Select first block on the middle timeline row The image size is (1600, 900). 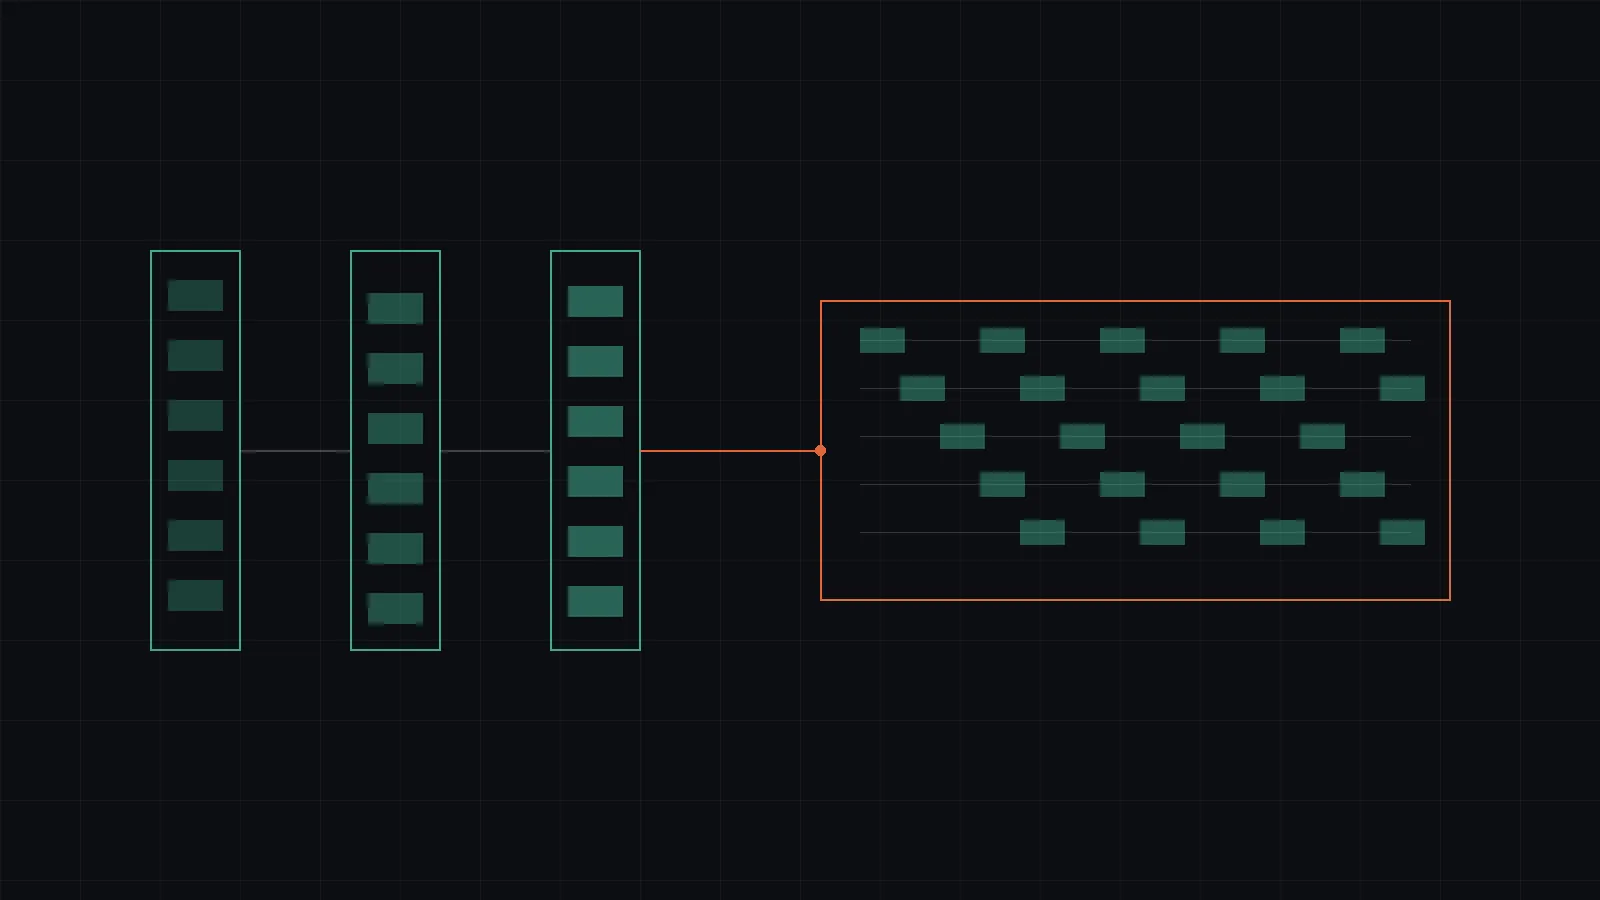tap(962, 436)
